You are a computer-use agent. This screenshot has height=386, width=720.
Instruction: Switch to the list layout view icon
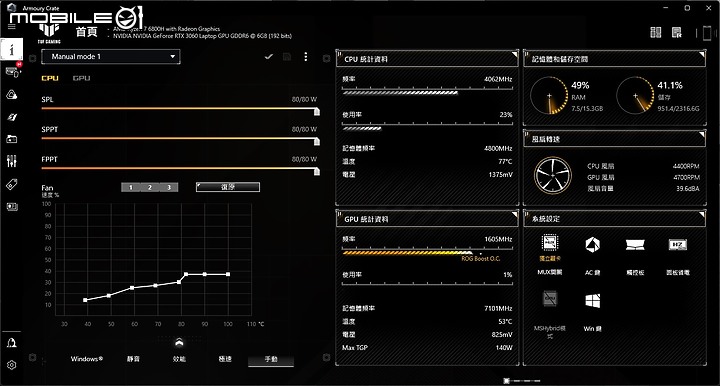click(x=677, y=32)
